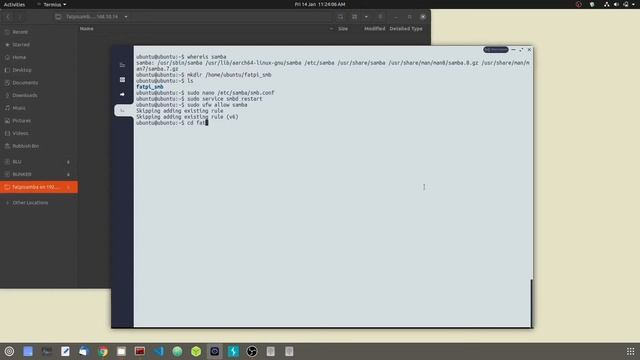This screenshot has width=640, height=360.
Task: Open search in the Files window
Action: click(340, 17)
